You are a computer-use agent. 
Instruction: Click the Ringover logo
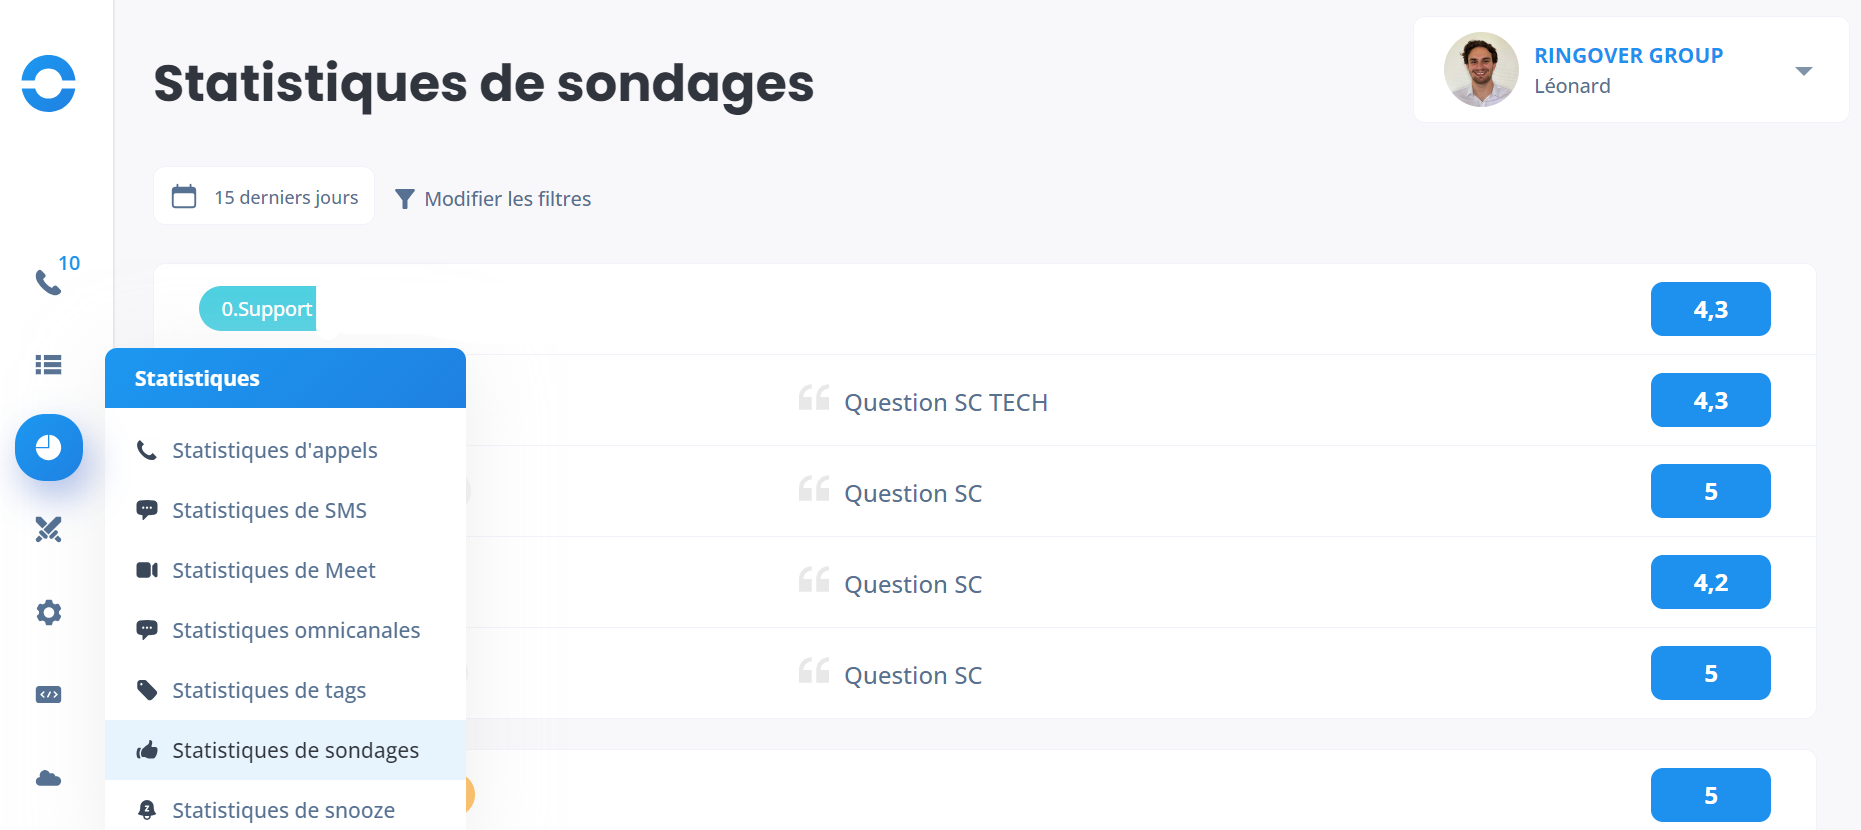pos(48,83)
